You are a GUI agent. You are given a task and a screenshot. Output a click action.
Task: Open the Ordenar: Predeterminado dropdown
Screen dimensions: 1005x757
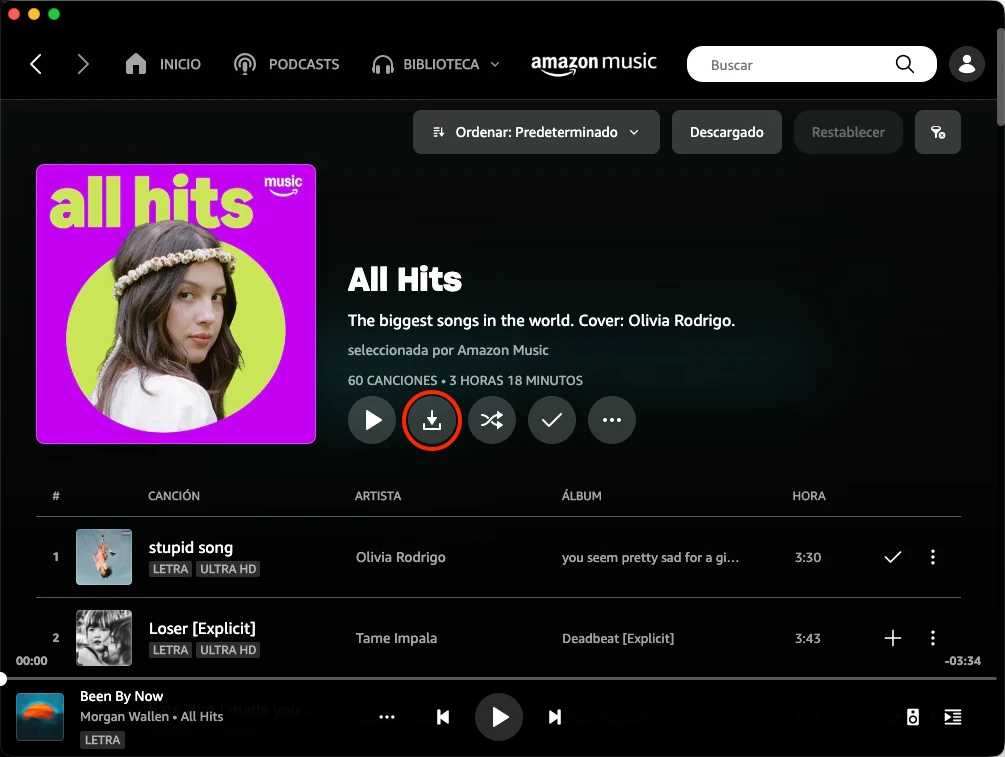(x=536, y=132)
